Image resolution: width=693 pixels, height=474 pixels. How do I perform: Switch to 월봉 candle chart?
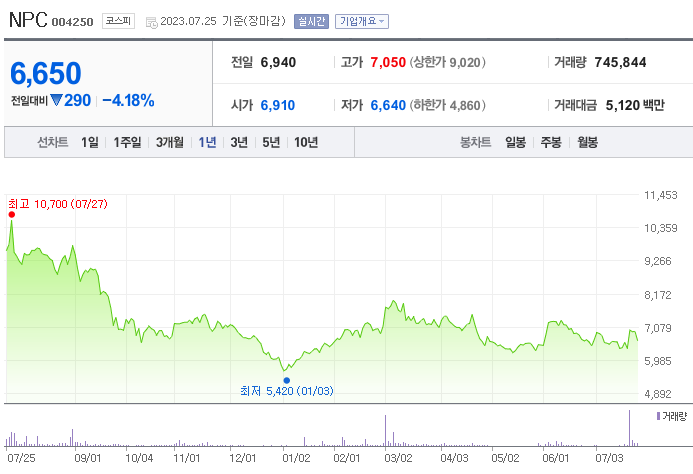pyautogui.click(x=587, y=142)
